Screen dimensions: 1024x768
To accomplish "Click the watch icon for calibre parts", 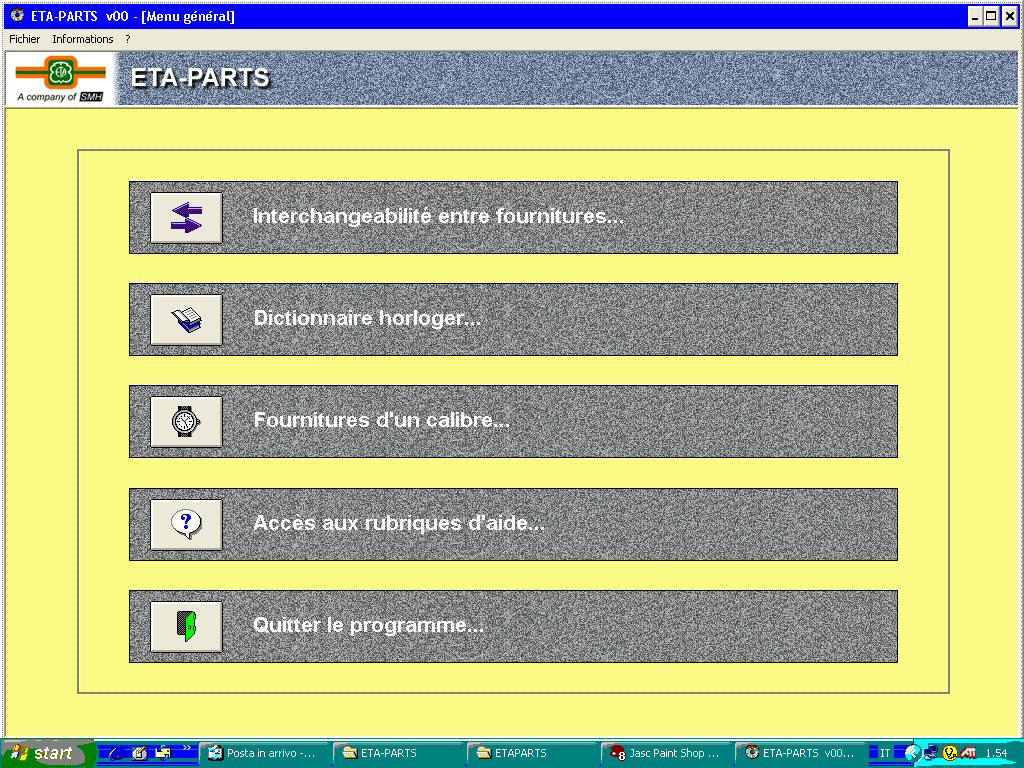I will [x=185, y=422].
